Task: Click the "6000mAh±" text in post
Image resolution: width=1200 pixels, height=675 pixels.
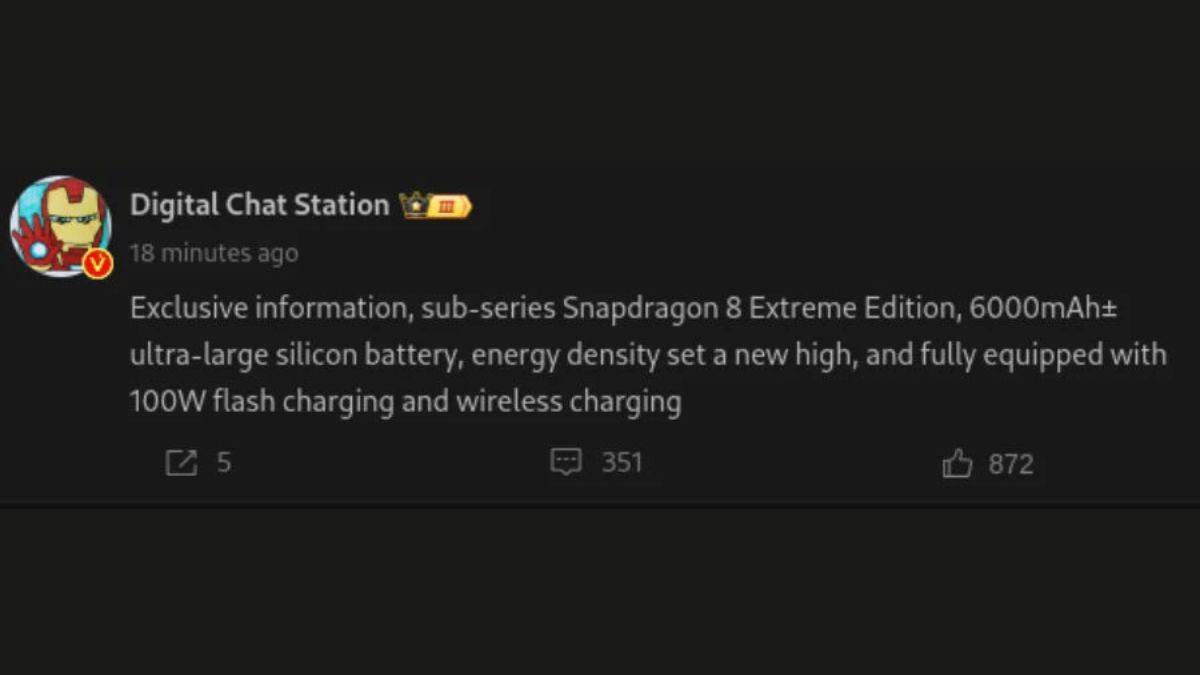Action: [1043, 308]
